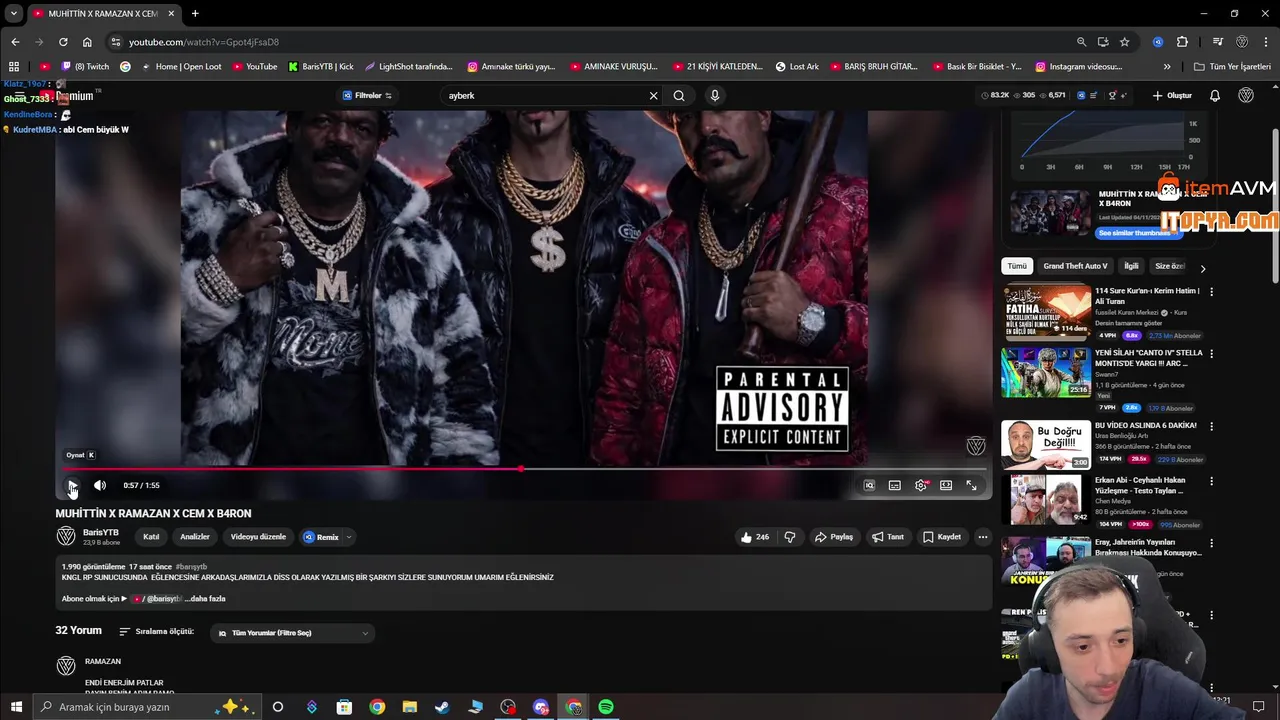The height and width of the screenshot is (720, 1280).
Task: Open Spotify from the taskbar
Action: [606, 707]
